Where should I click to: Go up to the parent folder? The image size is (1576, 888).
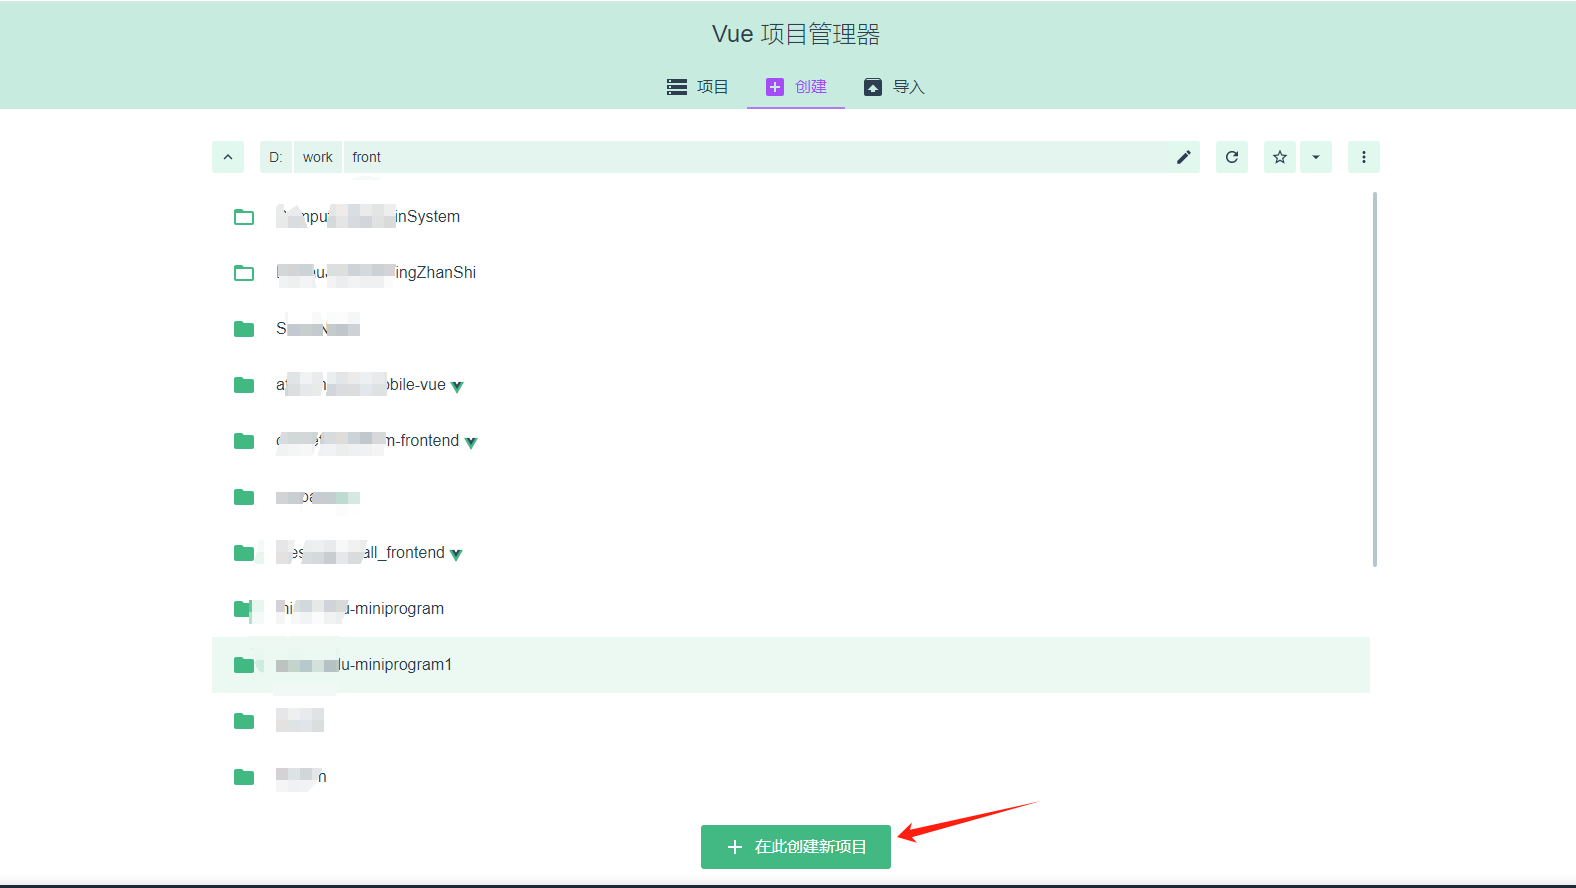(228, 157)
